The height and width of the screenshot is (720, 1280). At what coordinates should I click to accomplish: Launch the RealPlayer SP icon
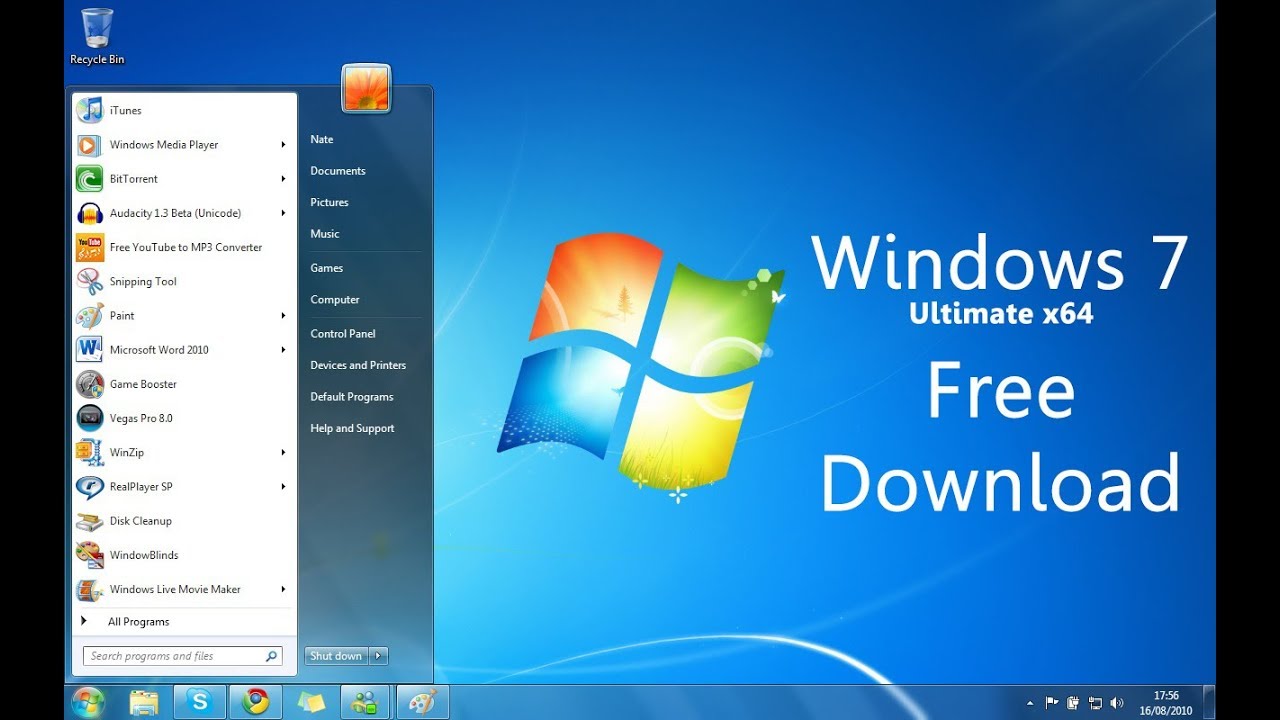[x=90, y=487]
